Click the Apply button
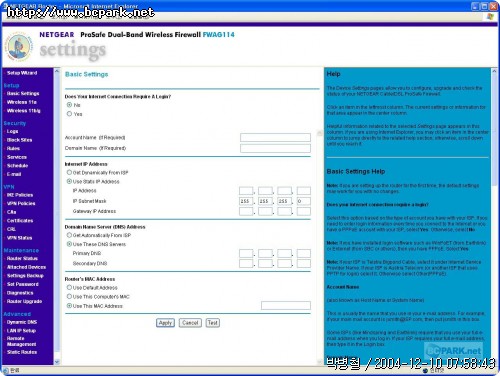The height and width of the screenshot is (376, 500). point(165,323)
